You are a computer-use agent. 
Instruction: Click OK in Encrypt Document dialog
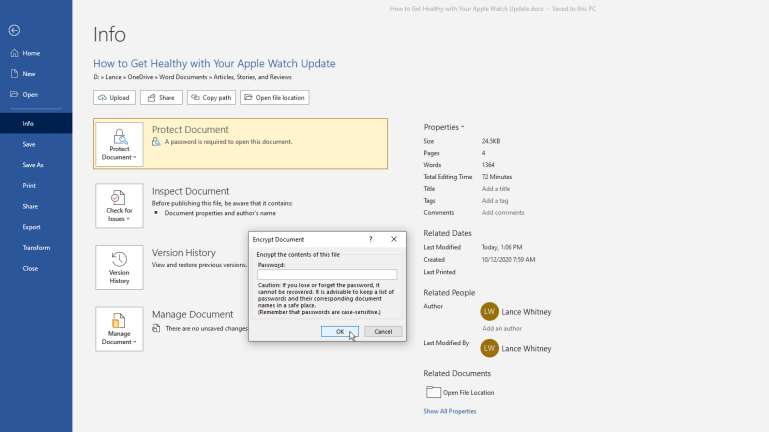click(340, 331)
